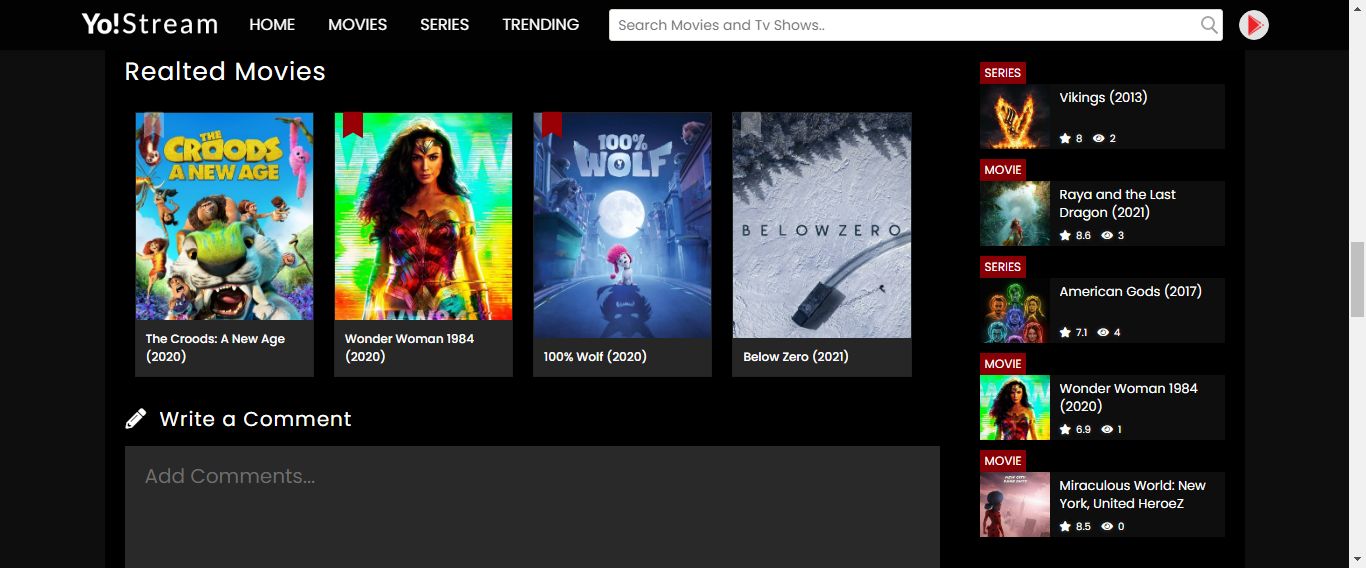Go to the HOME menu
This screenshot has width=1366, height=568.
272,25
